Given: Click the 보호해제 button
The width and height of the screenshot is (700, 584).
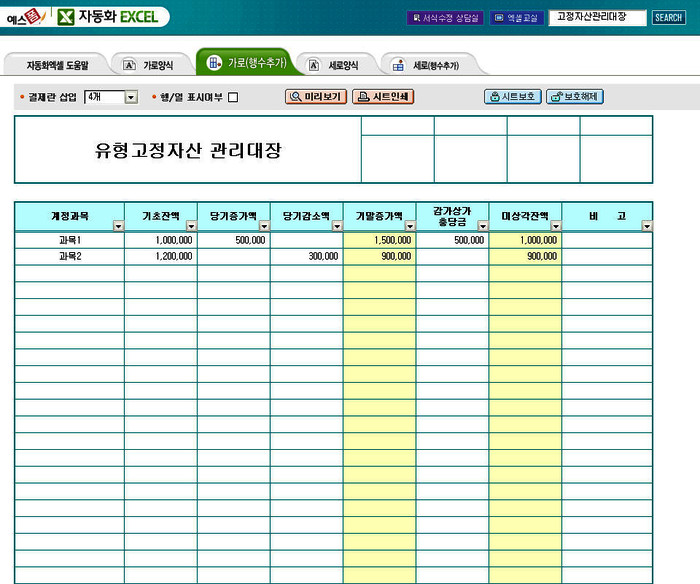Looking at the screenshot, I should 575,96.
